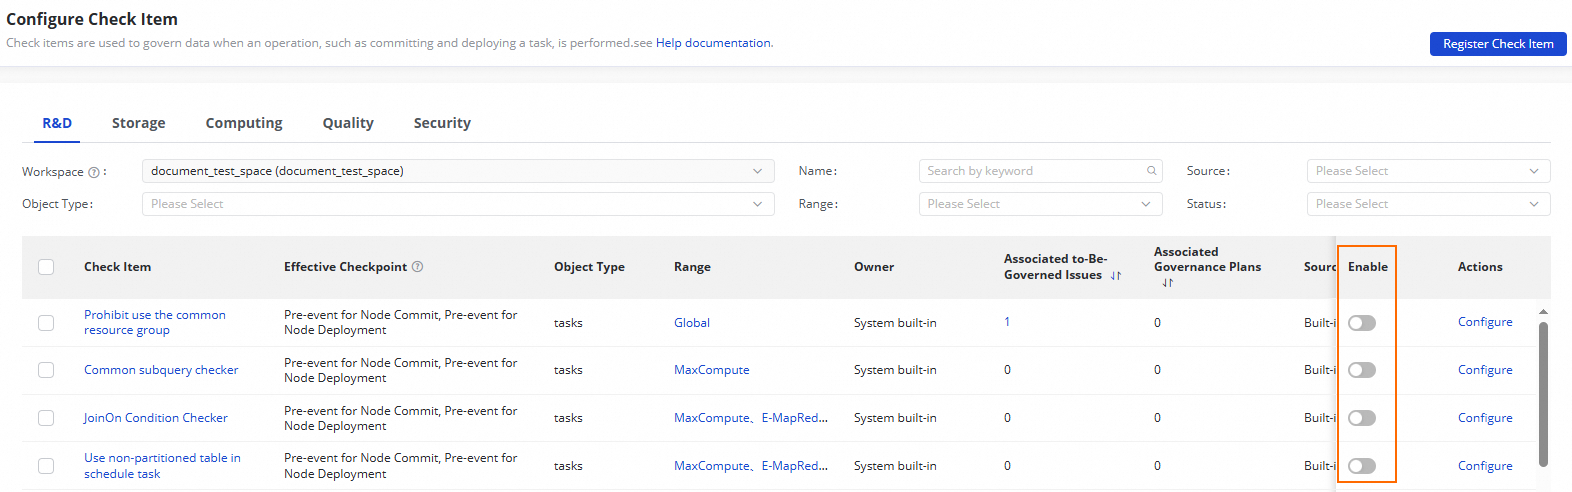Open the JoinOn Condition Checker item

(156, 418)
